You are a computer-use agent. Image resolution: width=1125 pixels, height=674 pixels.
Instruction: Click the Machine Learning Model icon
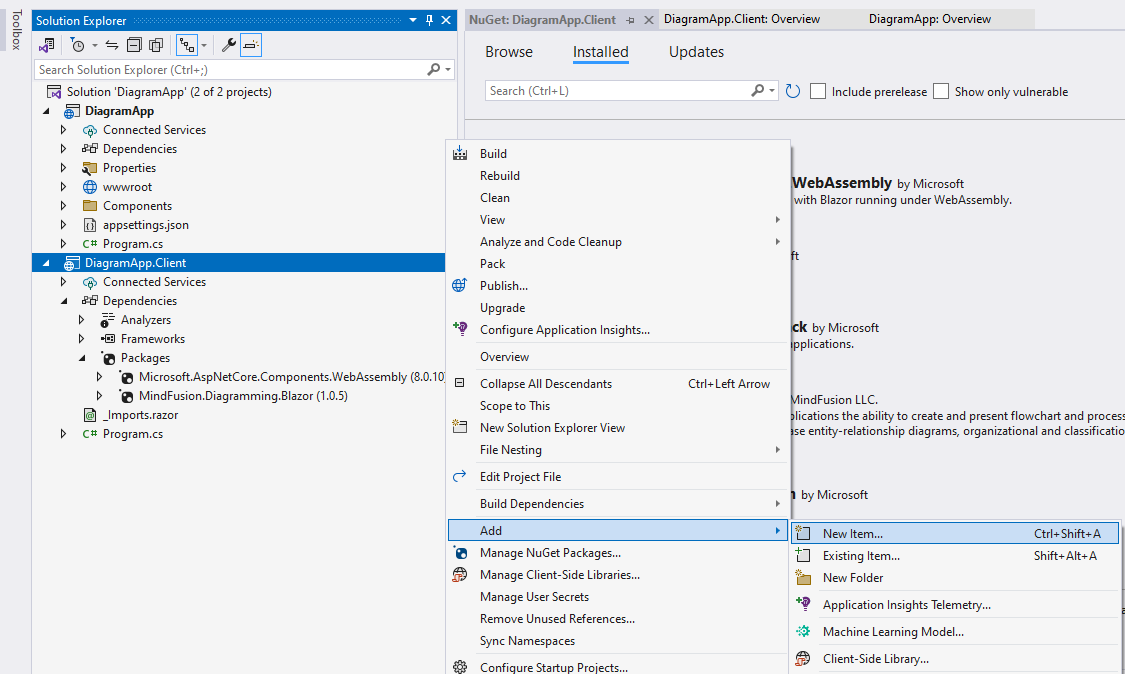pos(804,631)
